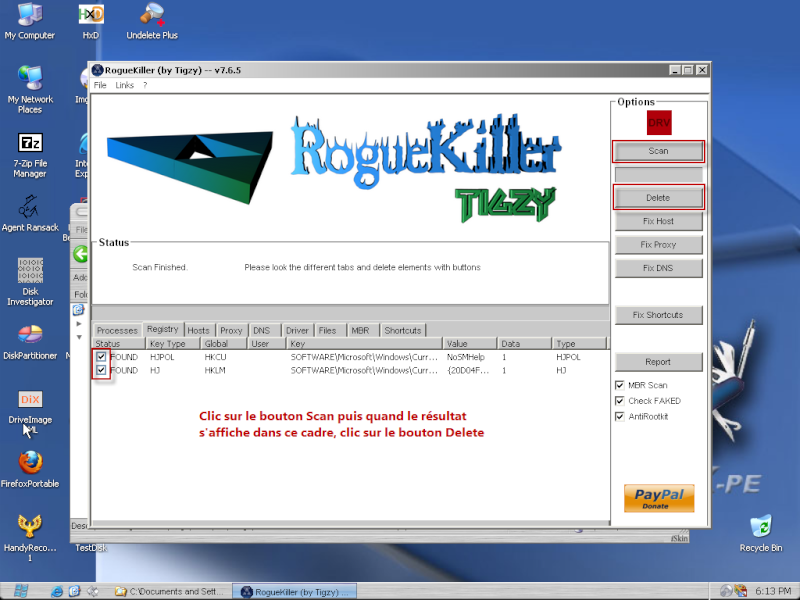Image resolution: width=800 pixels, height=600 pixels.
Task: Toggle the MBR Scan checkbox
Action: click(x=619, y=385)
